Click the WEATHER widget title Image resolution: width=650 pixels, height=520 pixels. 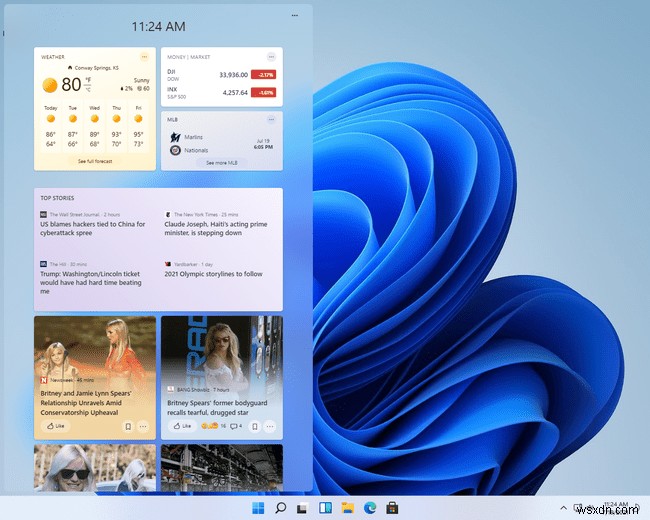pos(53,57)
